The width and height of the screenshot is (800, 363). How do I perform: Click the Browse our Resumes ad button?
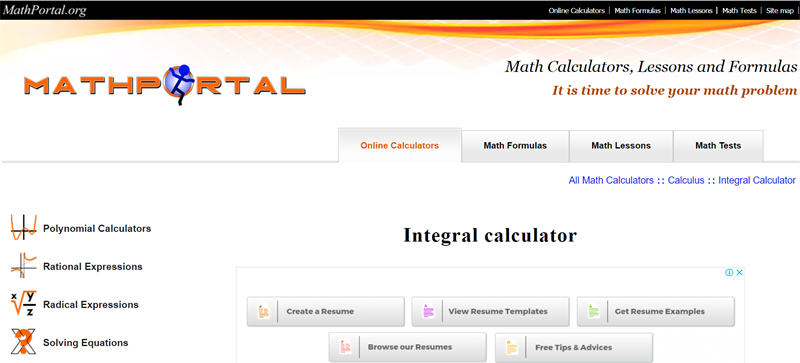(408, 347)
